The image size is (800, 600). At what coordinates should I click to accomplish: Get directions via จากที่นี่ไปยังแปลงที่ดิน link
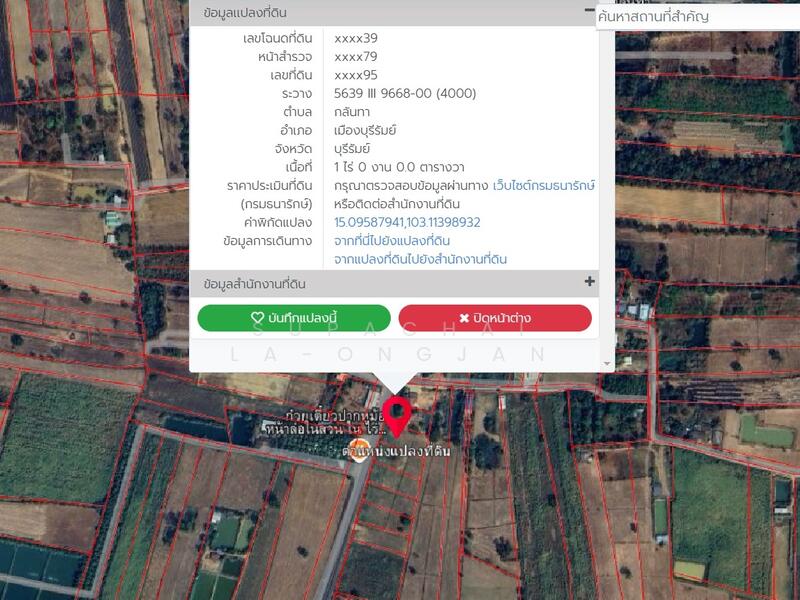coord(392,241)
